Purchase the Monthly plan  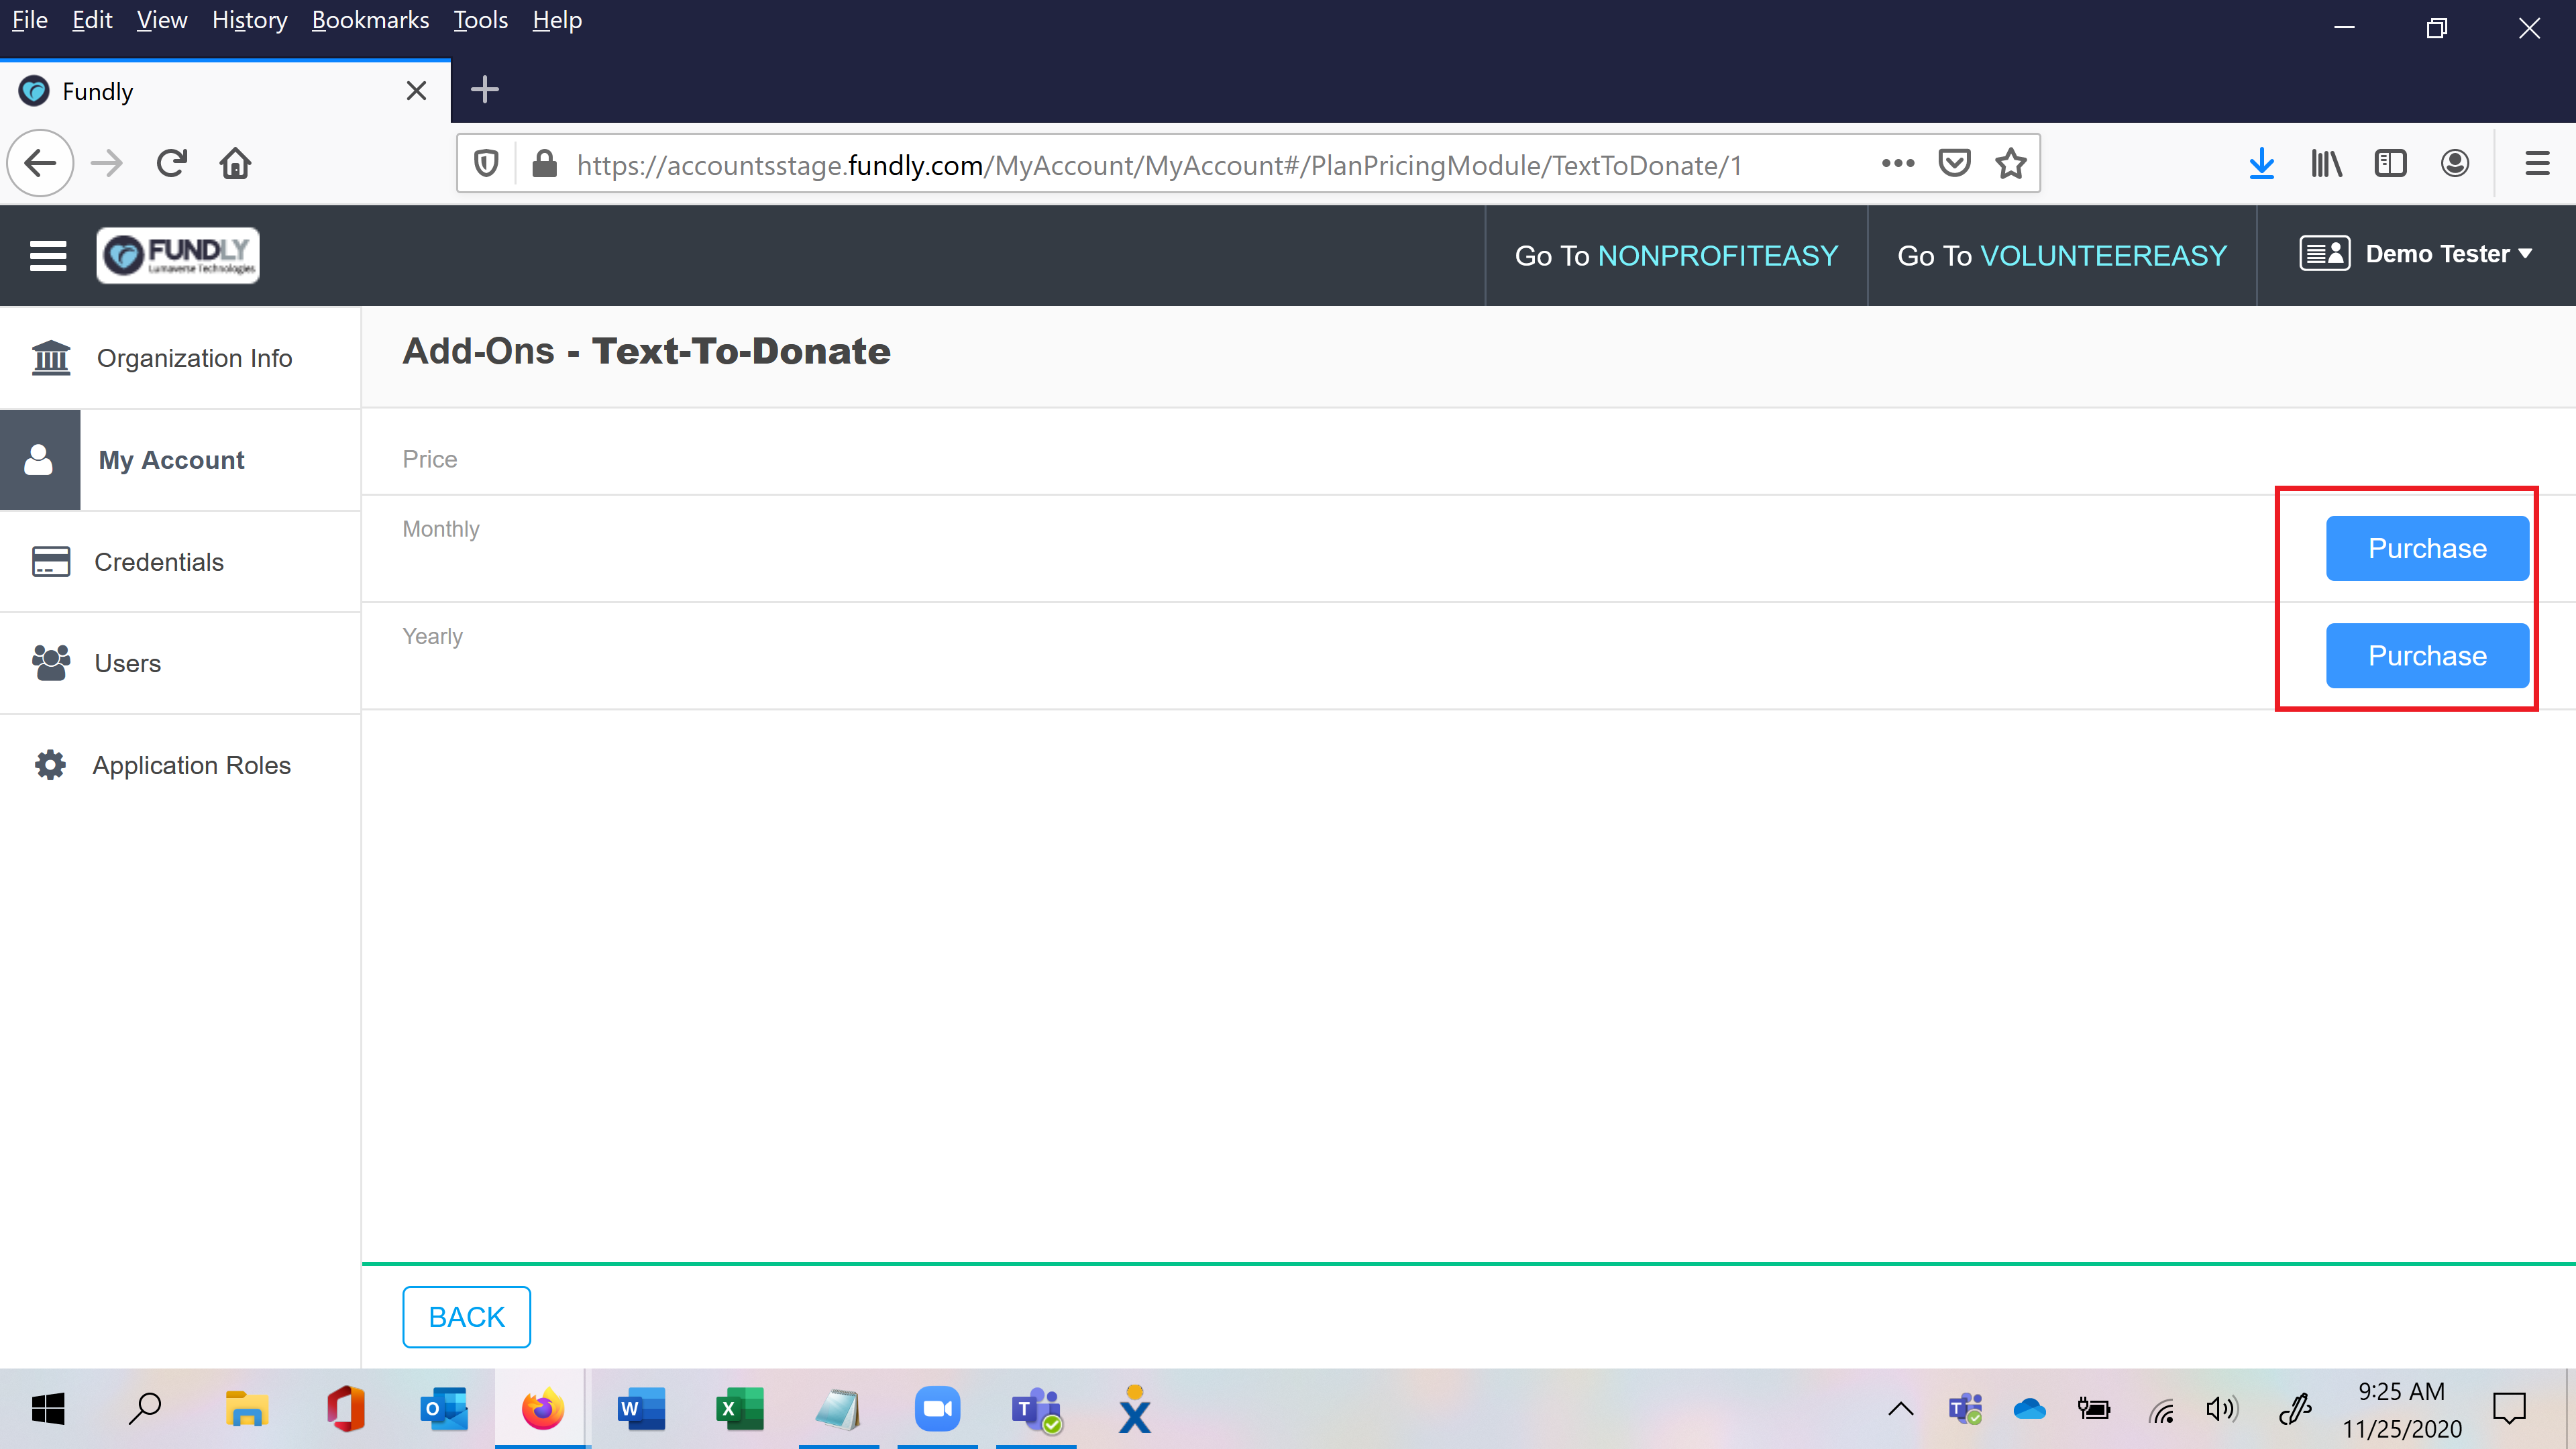2426,548
